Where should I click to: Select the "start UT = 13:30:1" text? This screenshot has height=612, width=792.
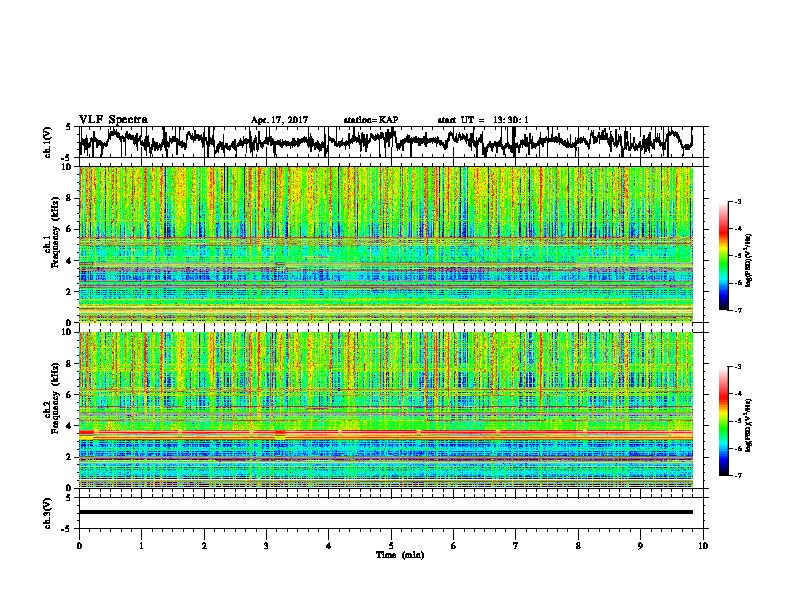[483, 120]
